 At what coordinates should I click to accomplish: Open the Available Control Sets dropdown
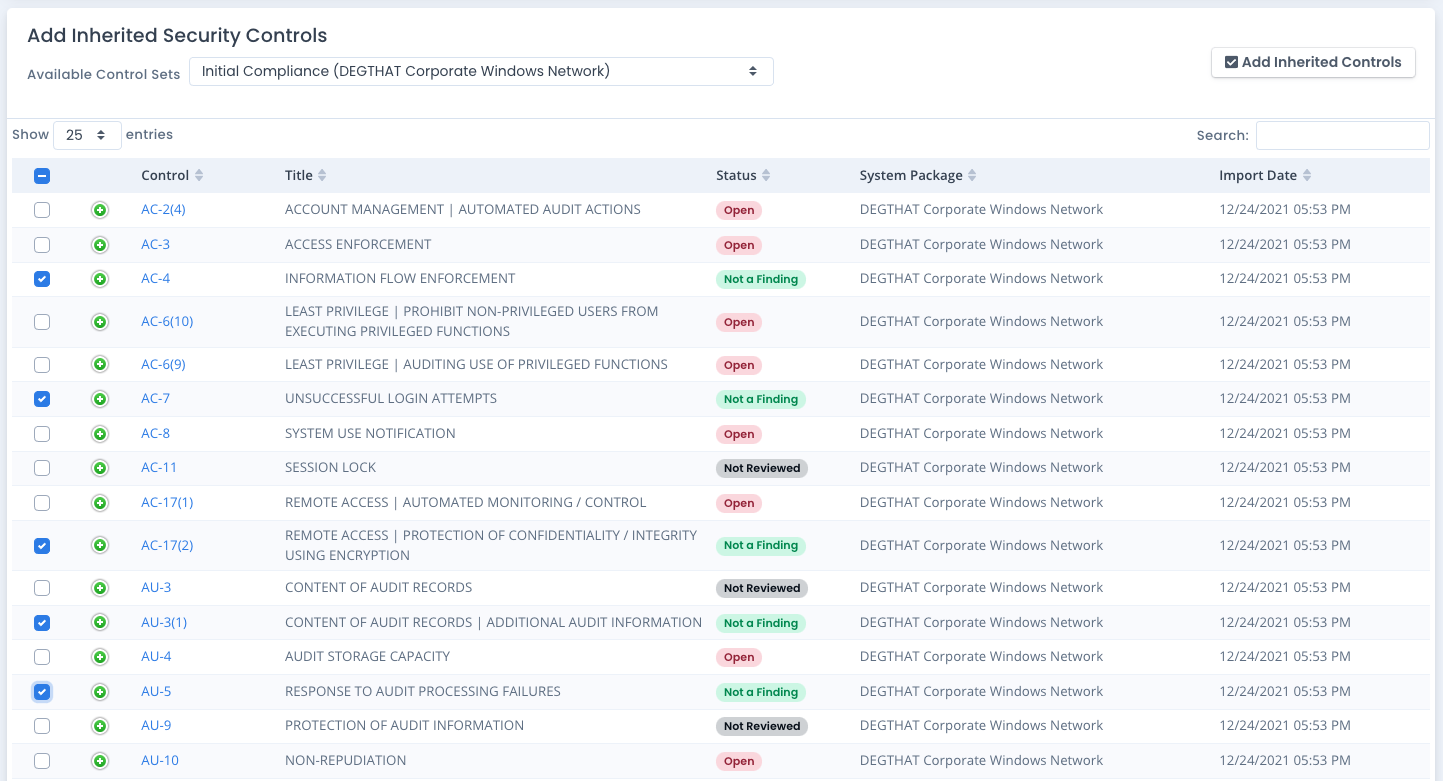pyautogui.click(x=481, y=71)
